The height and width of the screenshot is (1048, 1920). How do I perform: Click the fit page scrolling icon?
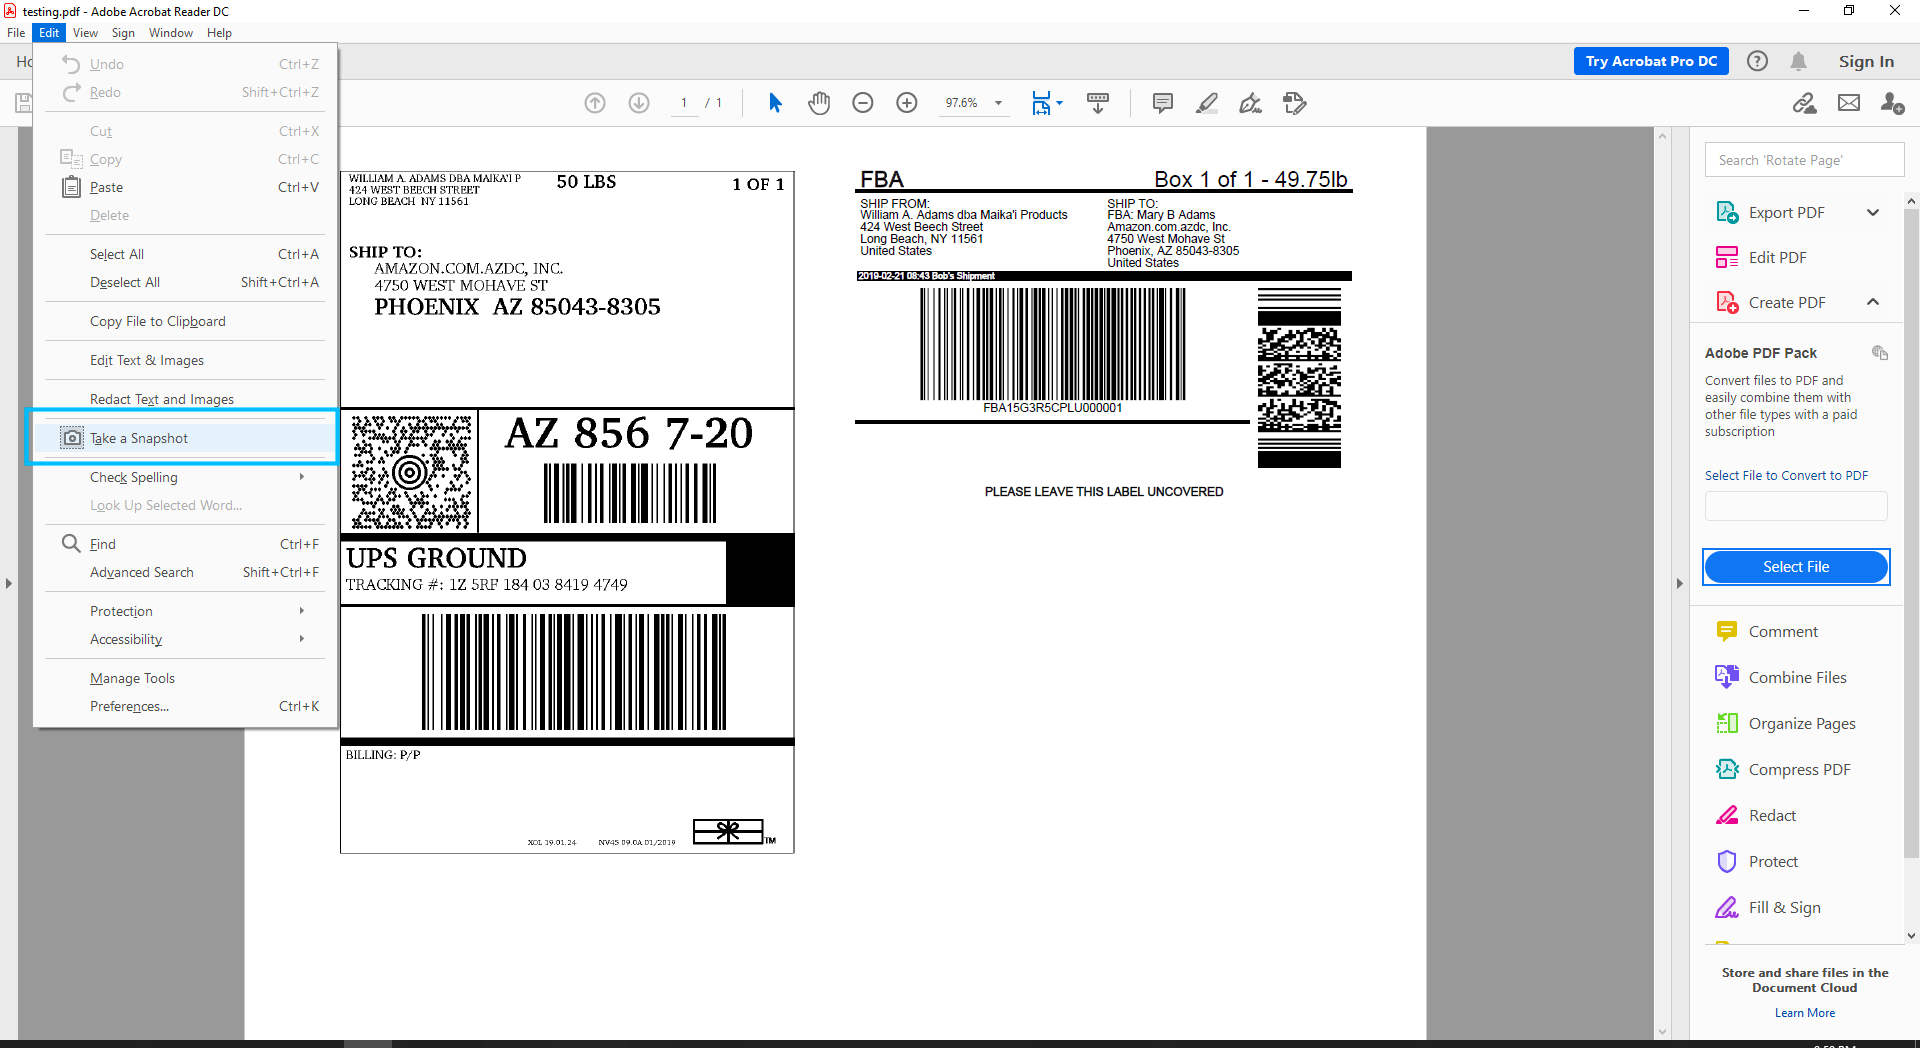[1041, 103]
